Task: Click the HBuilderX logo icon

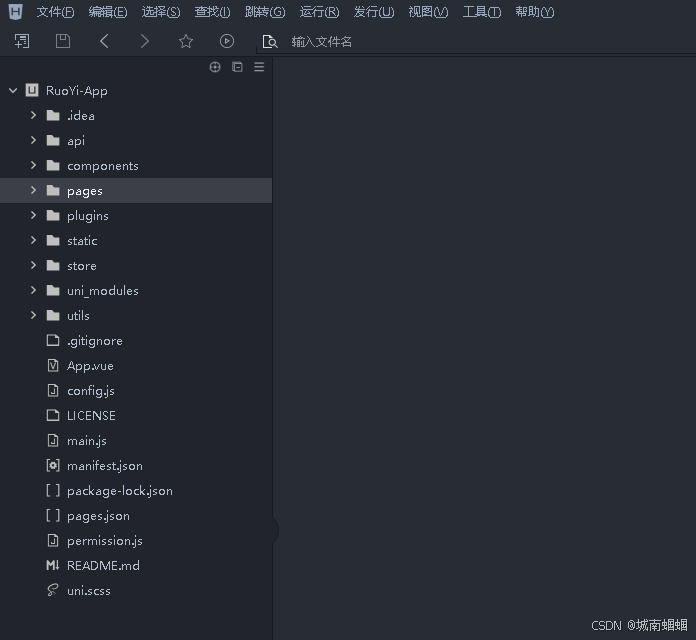Action: coord(16,12)
